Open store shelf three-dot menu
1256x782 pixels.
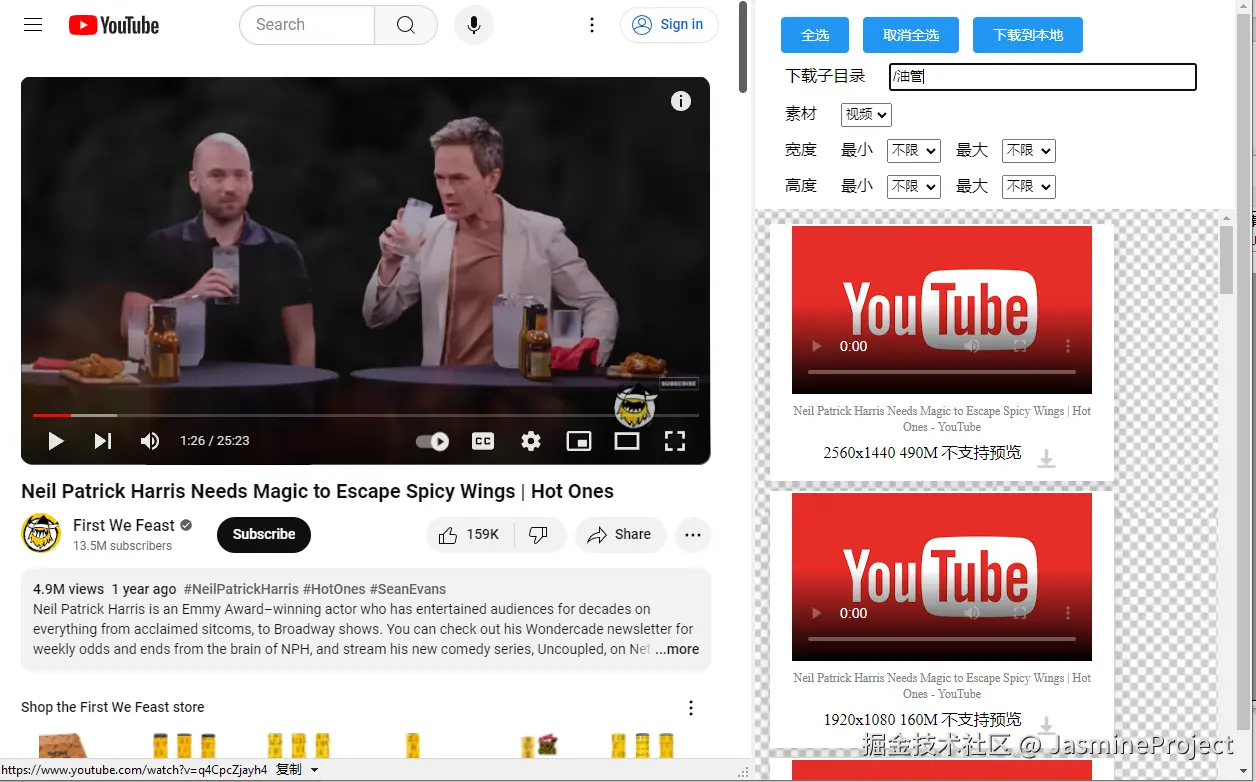pyautogui.click(x=690, y=708)
